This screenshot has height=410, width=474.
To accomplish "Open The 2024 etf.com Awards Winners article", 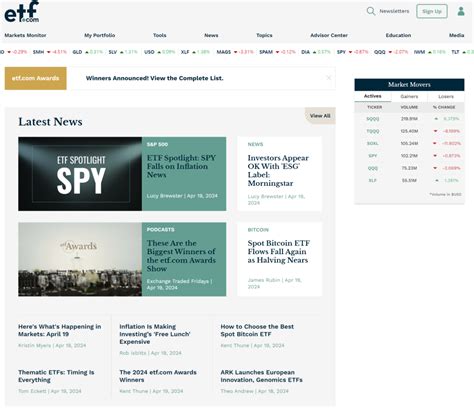I will pyautogui.click(x=158, y=376).
